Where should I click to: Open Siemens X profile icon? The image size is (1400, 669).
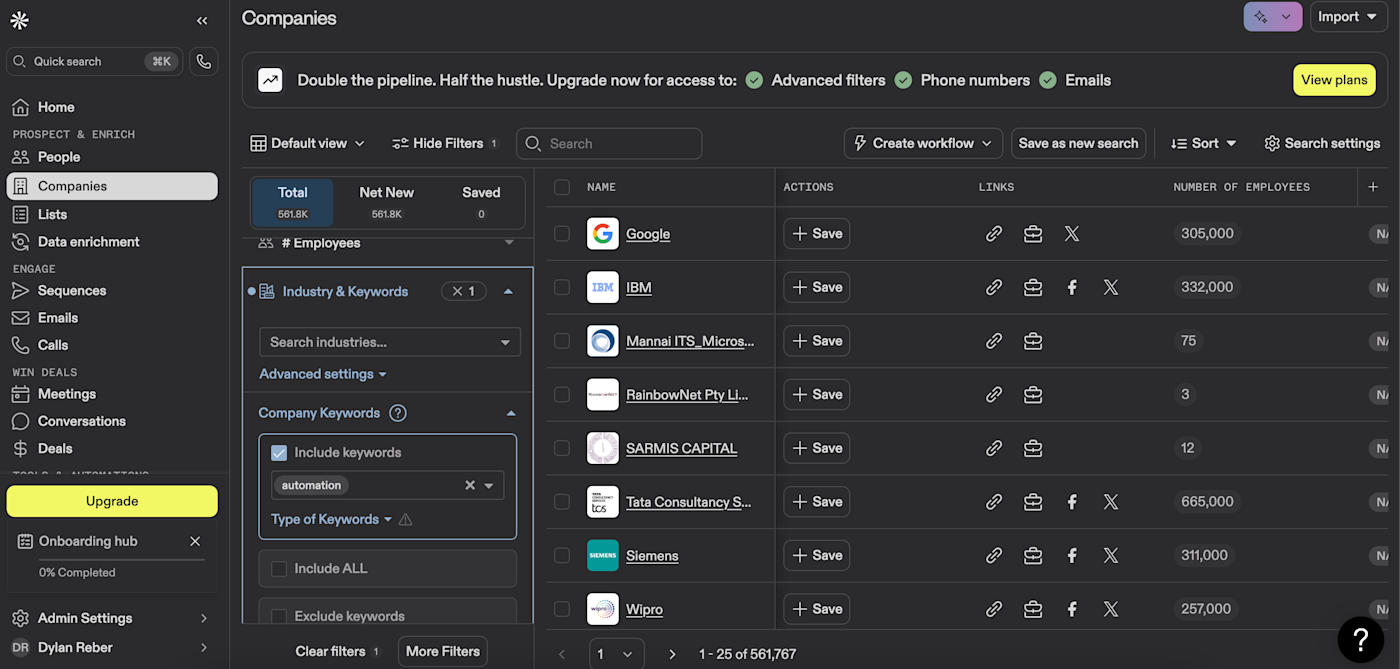click(1111, 555)
